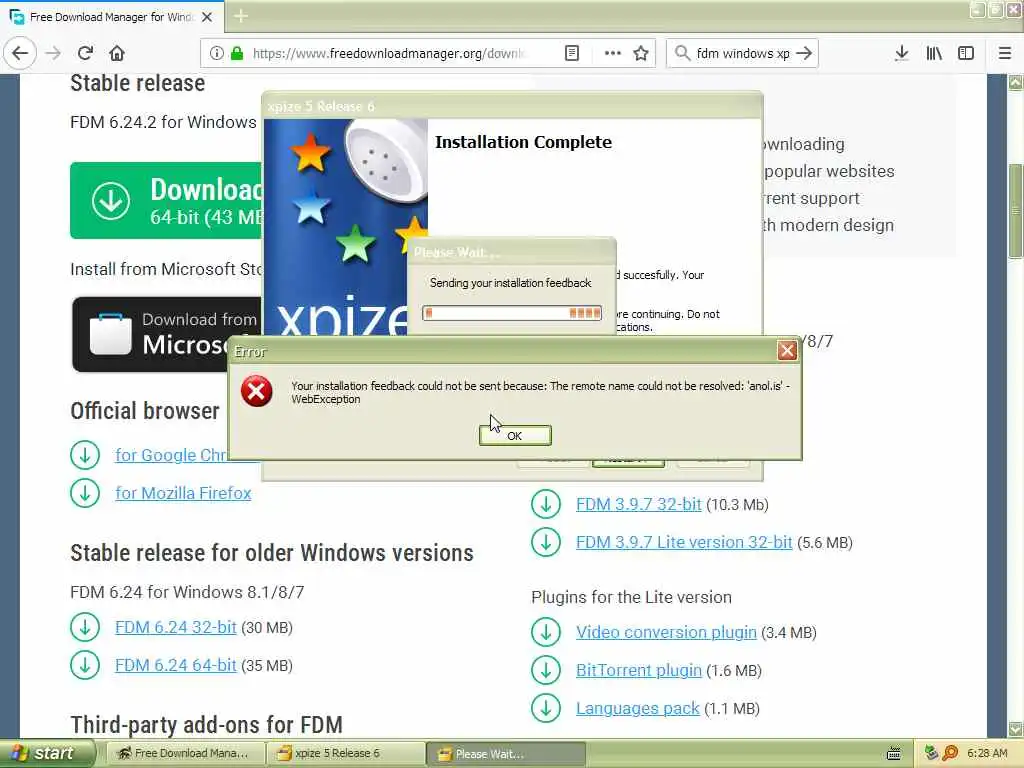Click the Firefox forward arrow
Image resolution: width=1024 pixels, height=768 pixels.
click(x=53, y=53)
